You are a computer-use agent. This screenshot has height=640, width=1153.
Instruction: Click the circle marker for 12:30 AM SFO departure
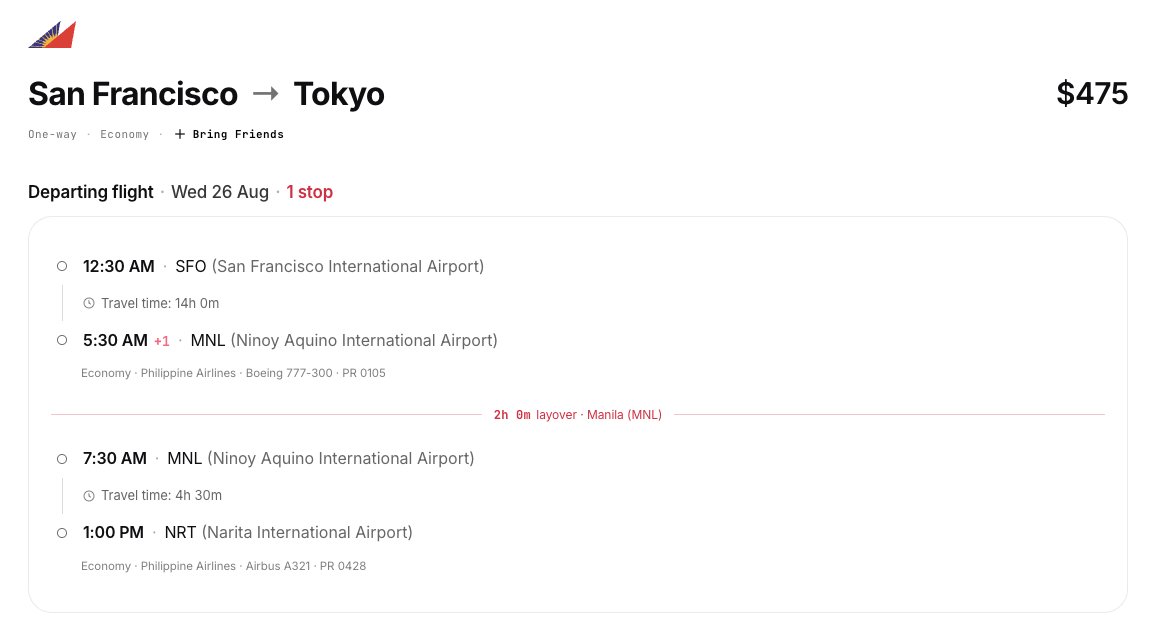click(62, 266)
